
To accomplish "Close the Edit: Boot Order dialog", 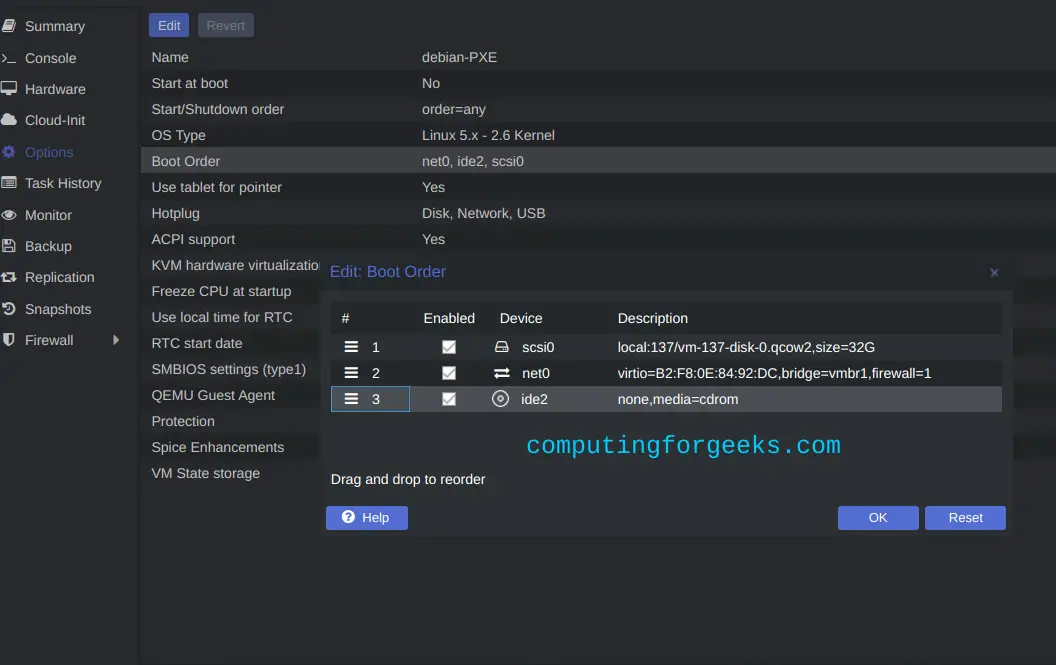I will [994, 273].
